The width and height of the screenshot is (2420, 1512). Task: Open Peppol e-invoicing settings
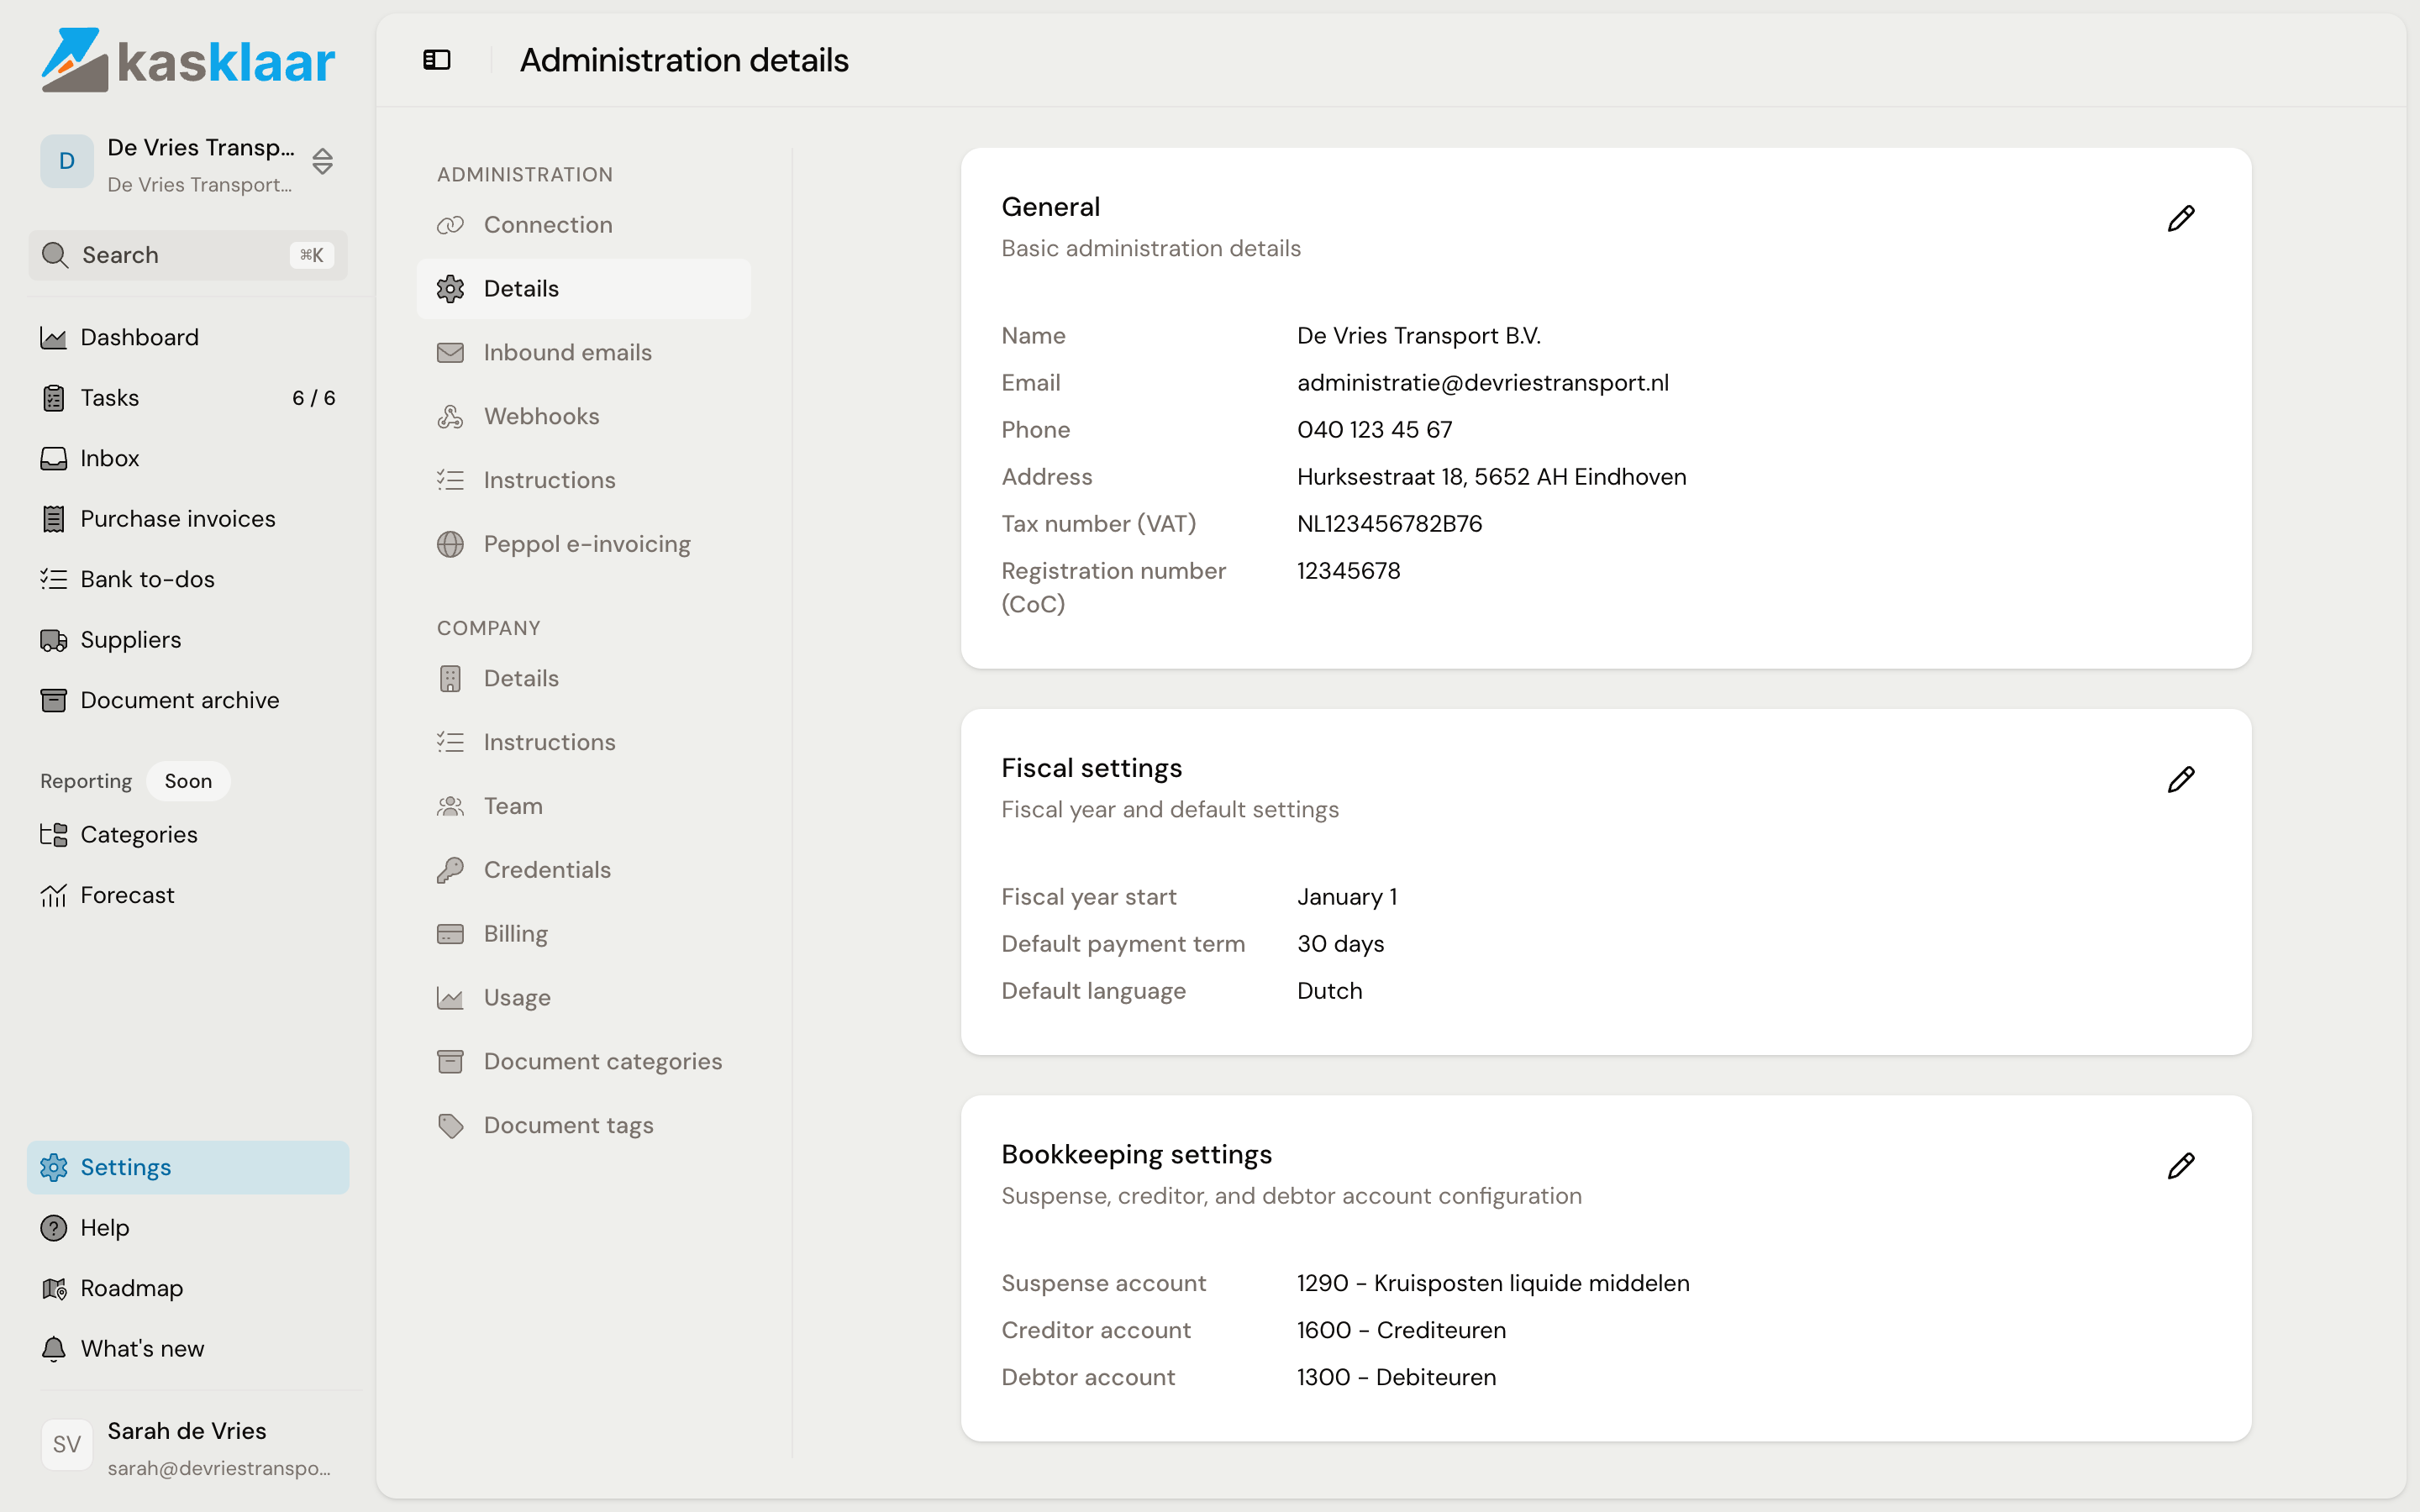coord(584,545)
